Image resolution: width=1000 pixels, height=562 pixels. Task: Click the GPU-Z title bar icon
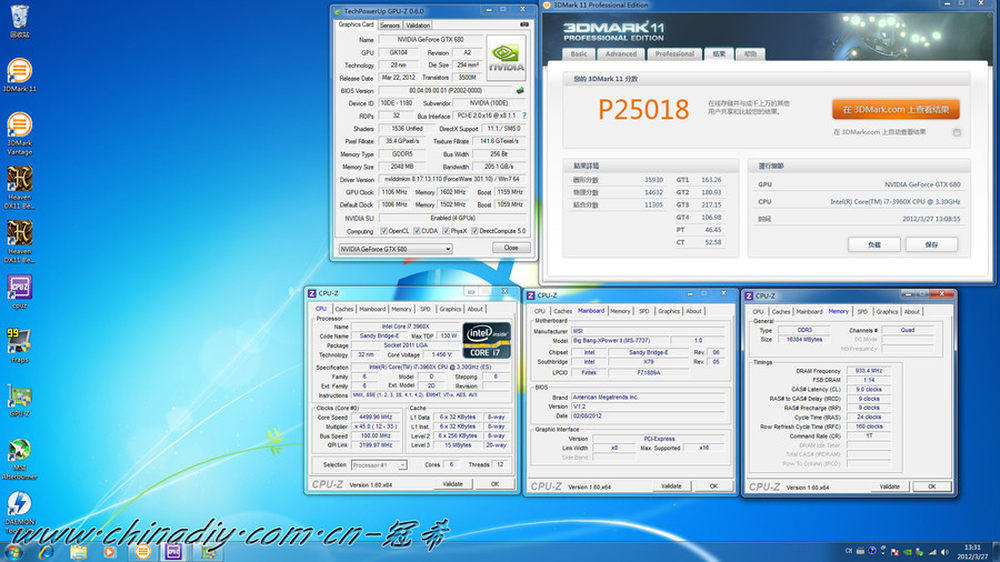click(338, 11)
